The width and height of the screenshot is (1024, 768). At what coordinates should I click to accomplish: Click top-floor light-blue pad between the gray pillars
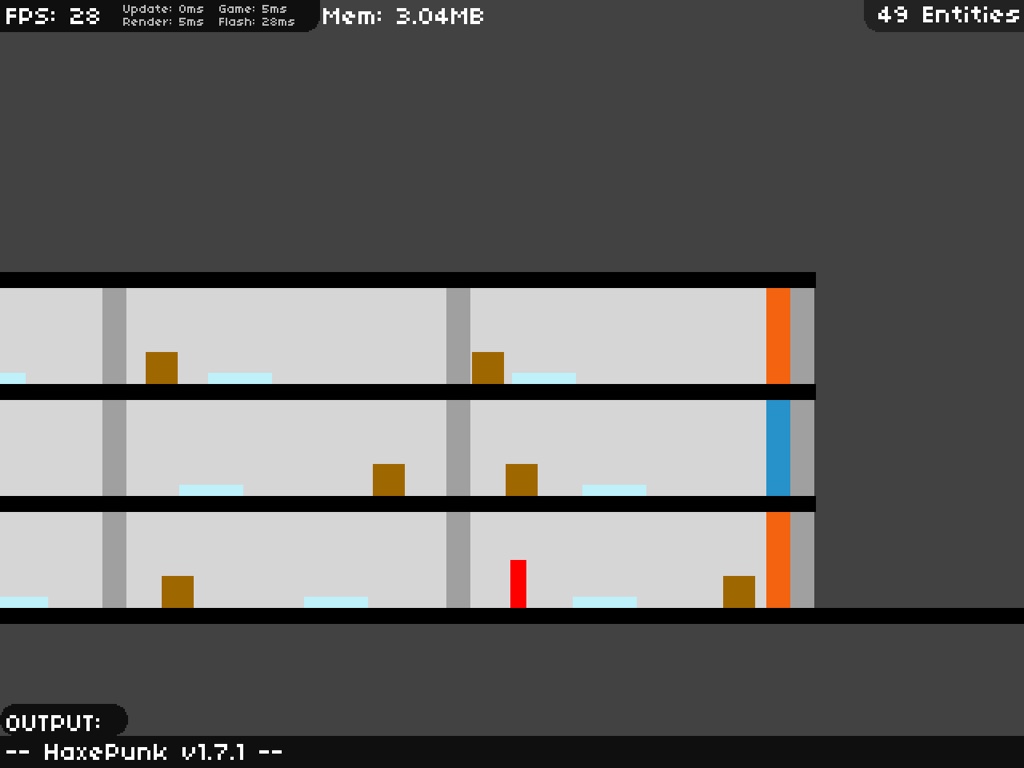coord(240,378)
